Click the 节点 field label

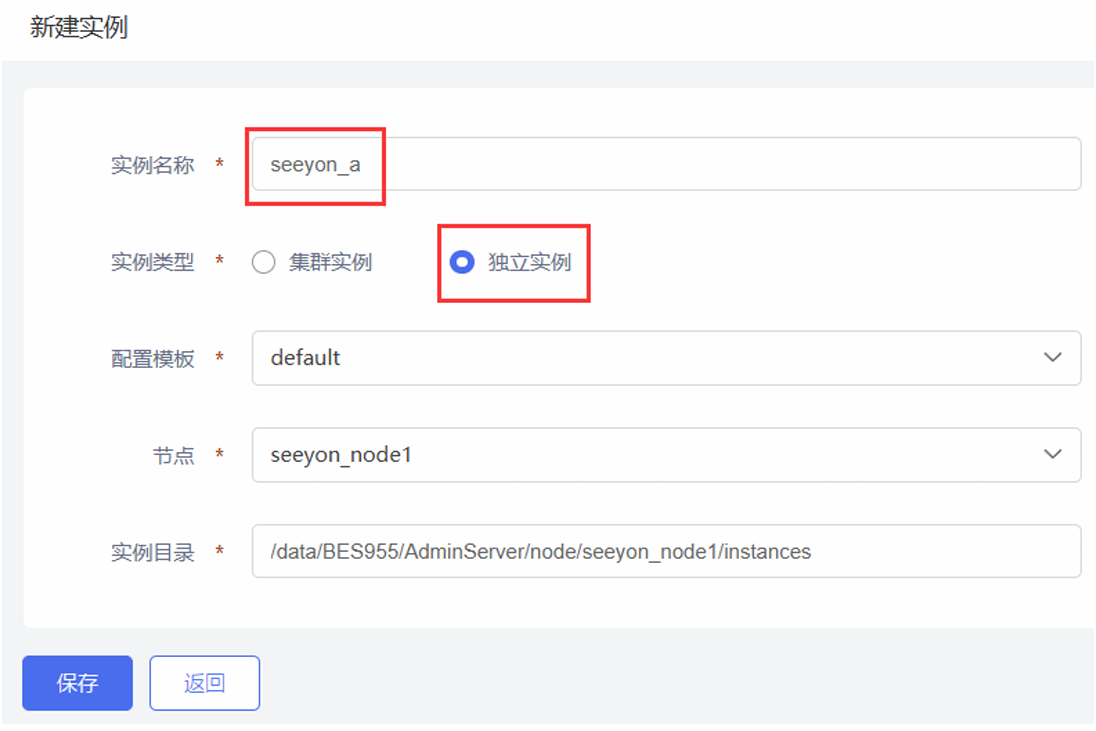pyautogui.click(x=173, y=456)
